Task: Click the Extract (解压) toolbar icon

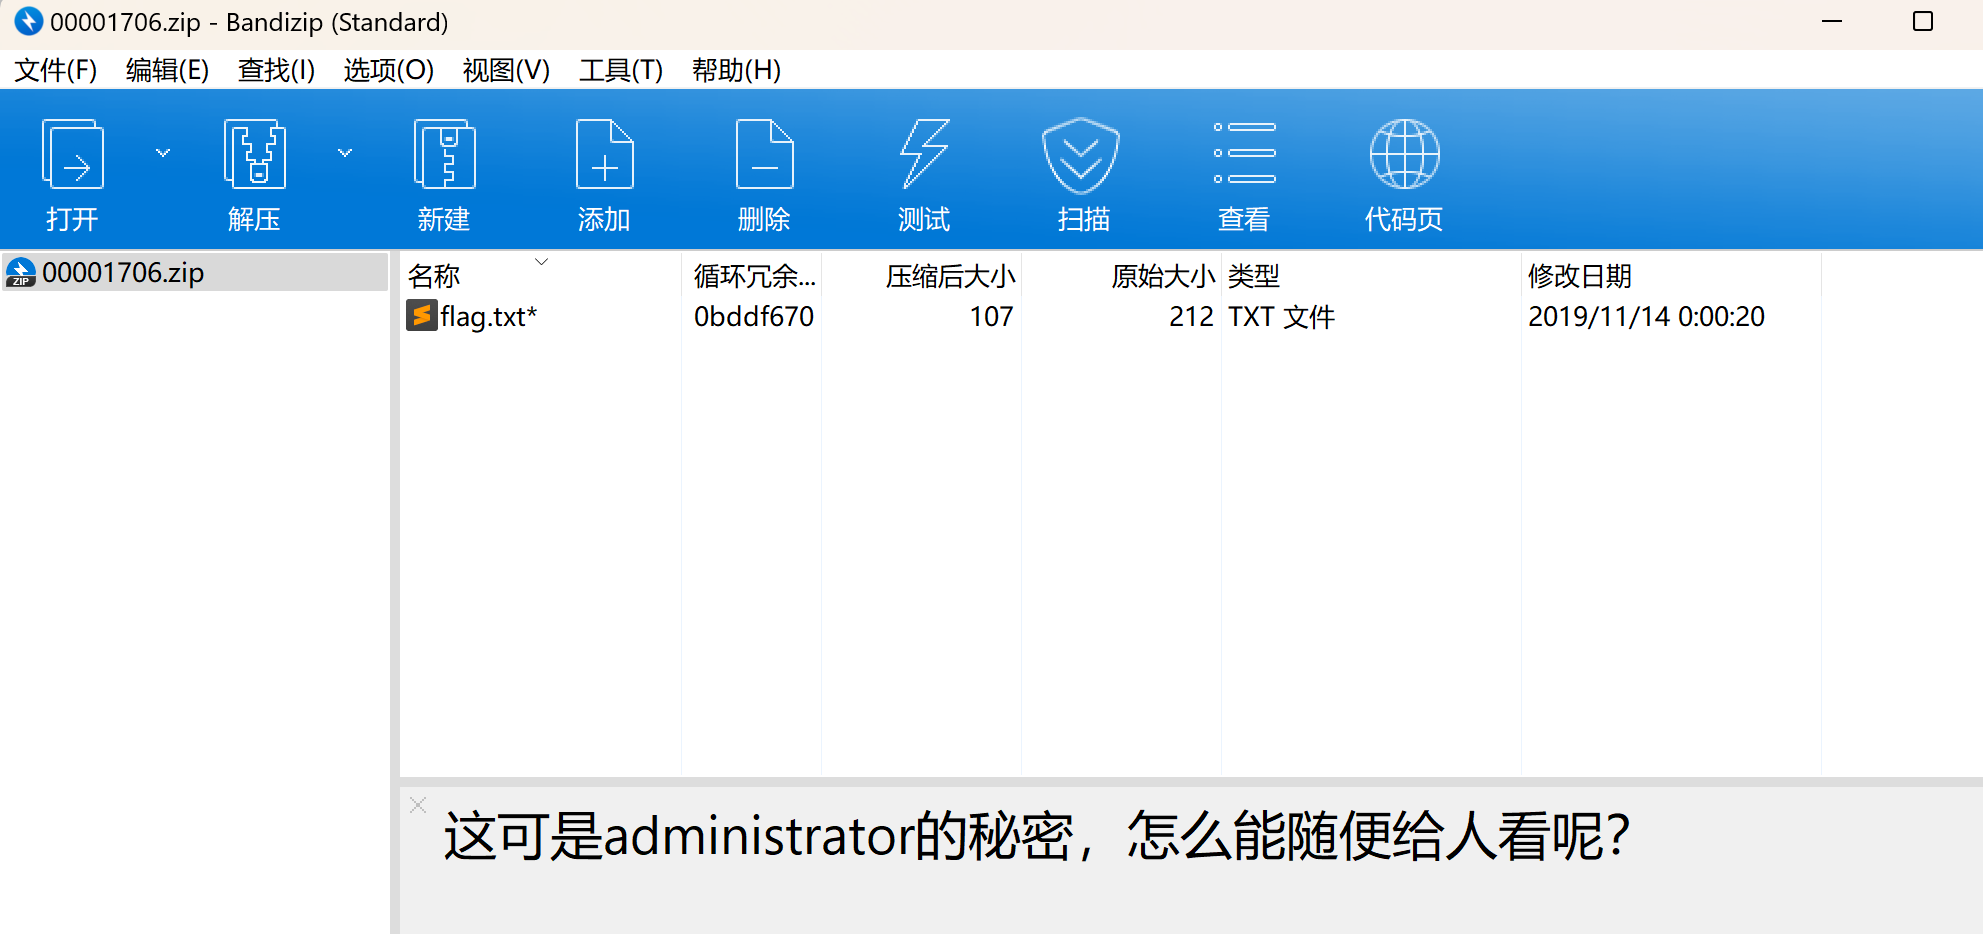Action: [x=254, y=155]
